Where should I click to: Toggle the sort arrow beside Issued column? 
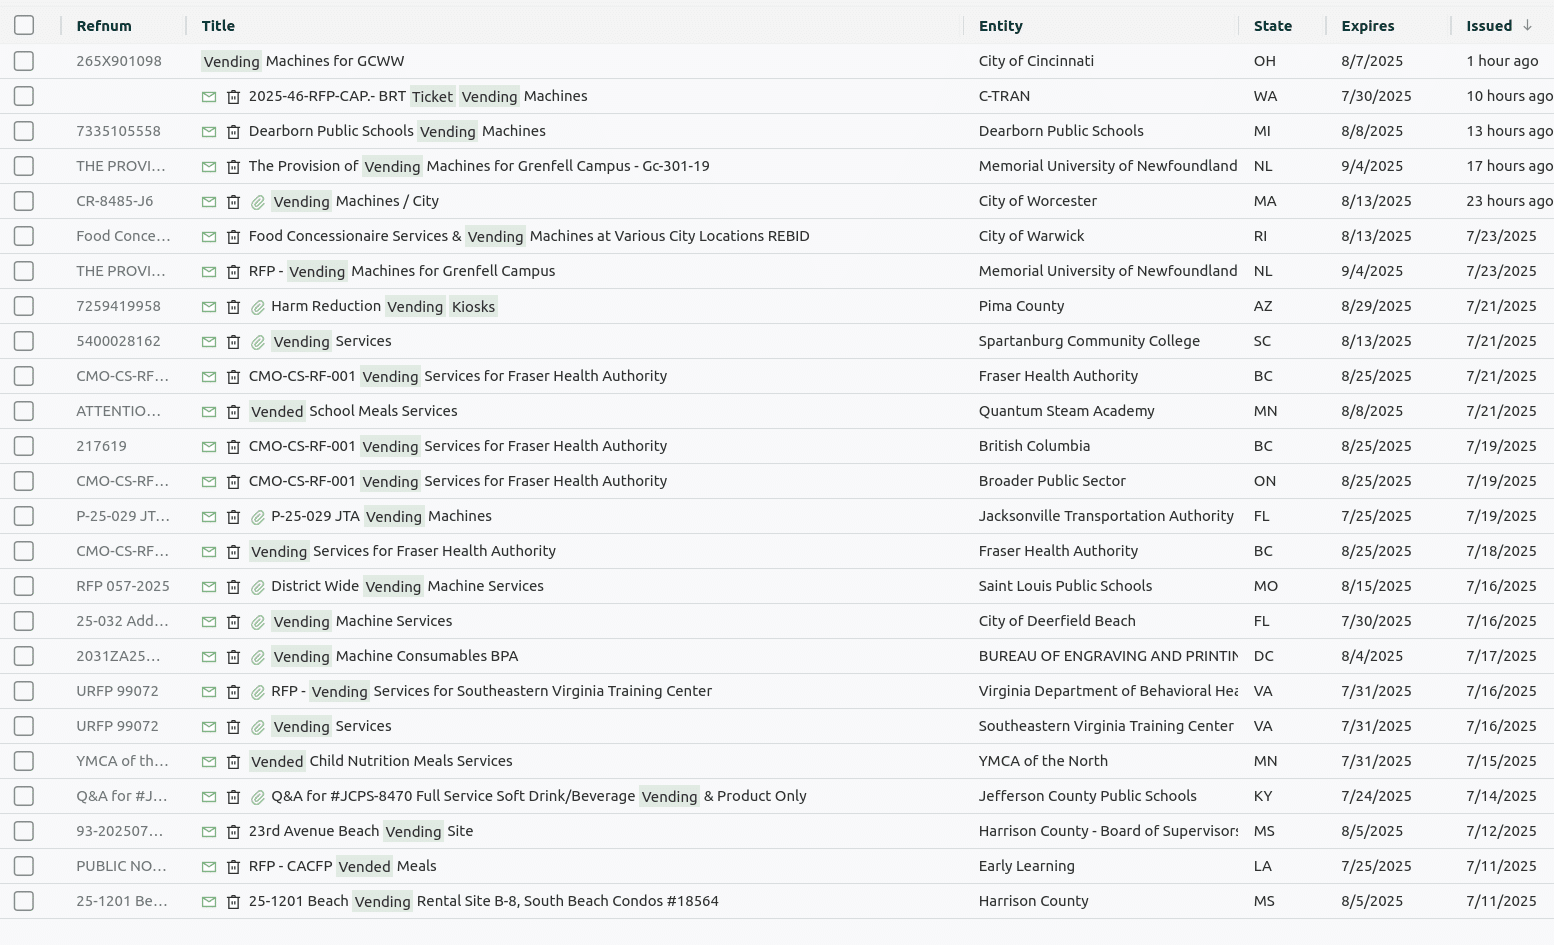point(1527,26)
